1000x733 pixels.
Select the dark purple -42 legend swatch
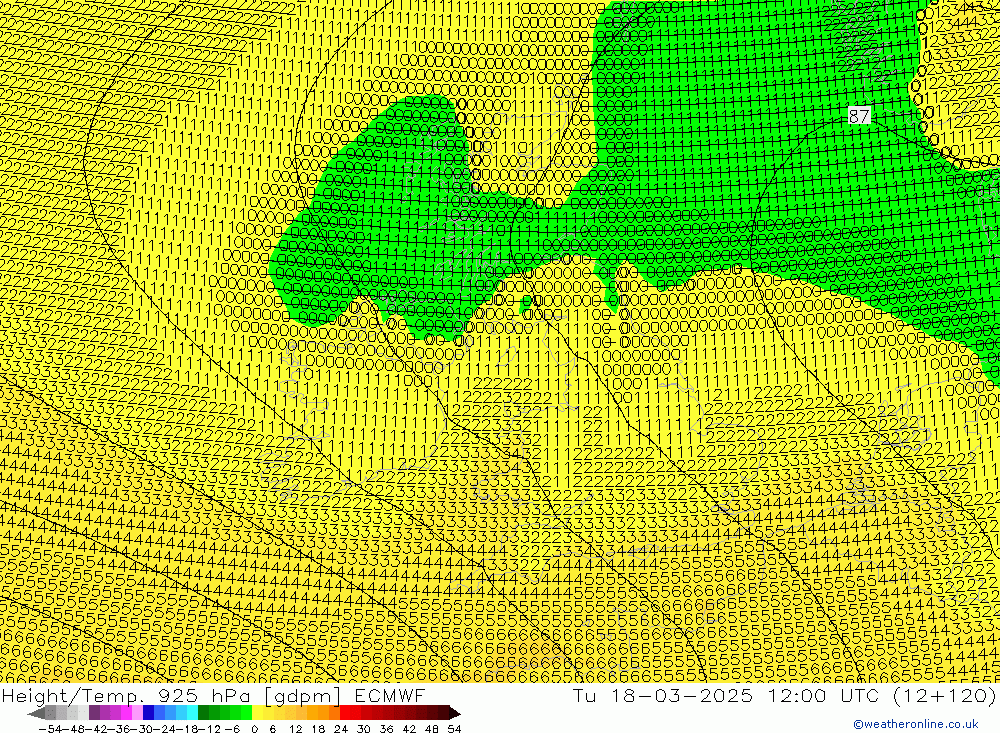[x=94, y=713]
